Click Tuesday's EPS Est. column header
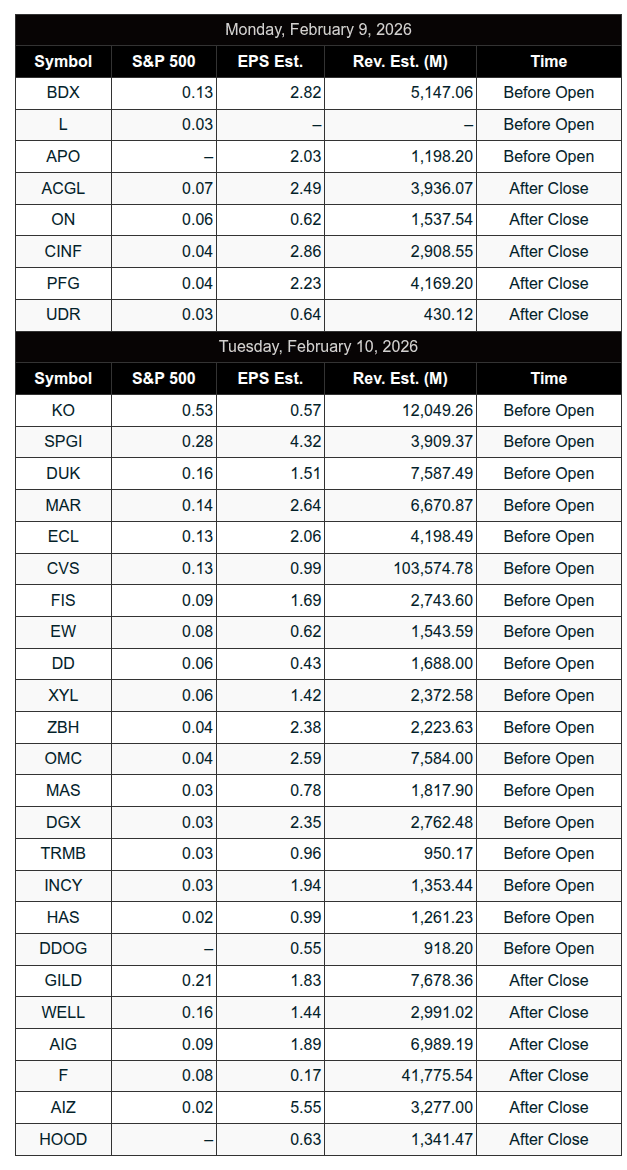 pyautogui.click(x=270, y=378)
